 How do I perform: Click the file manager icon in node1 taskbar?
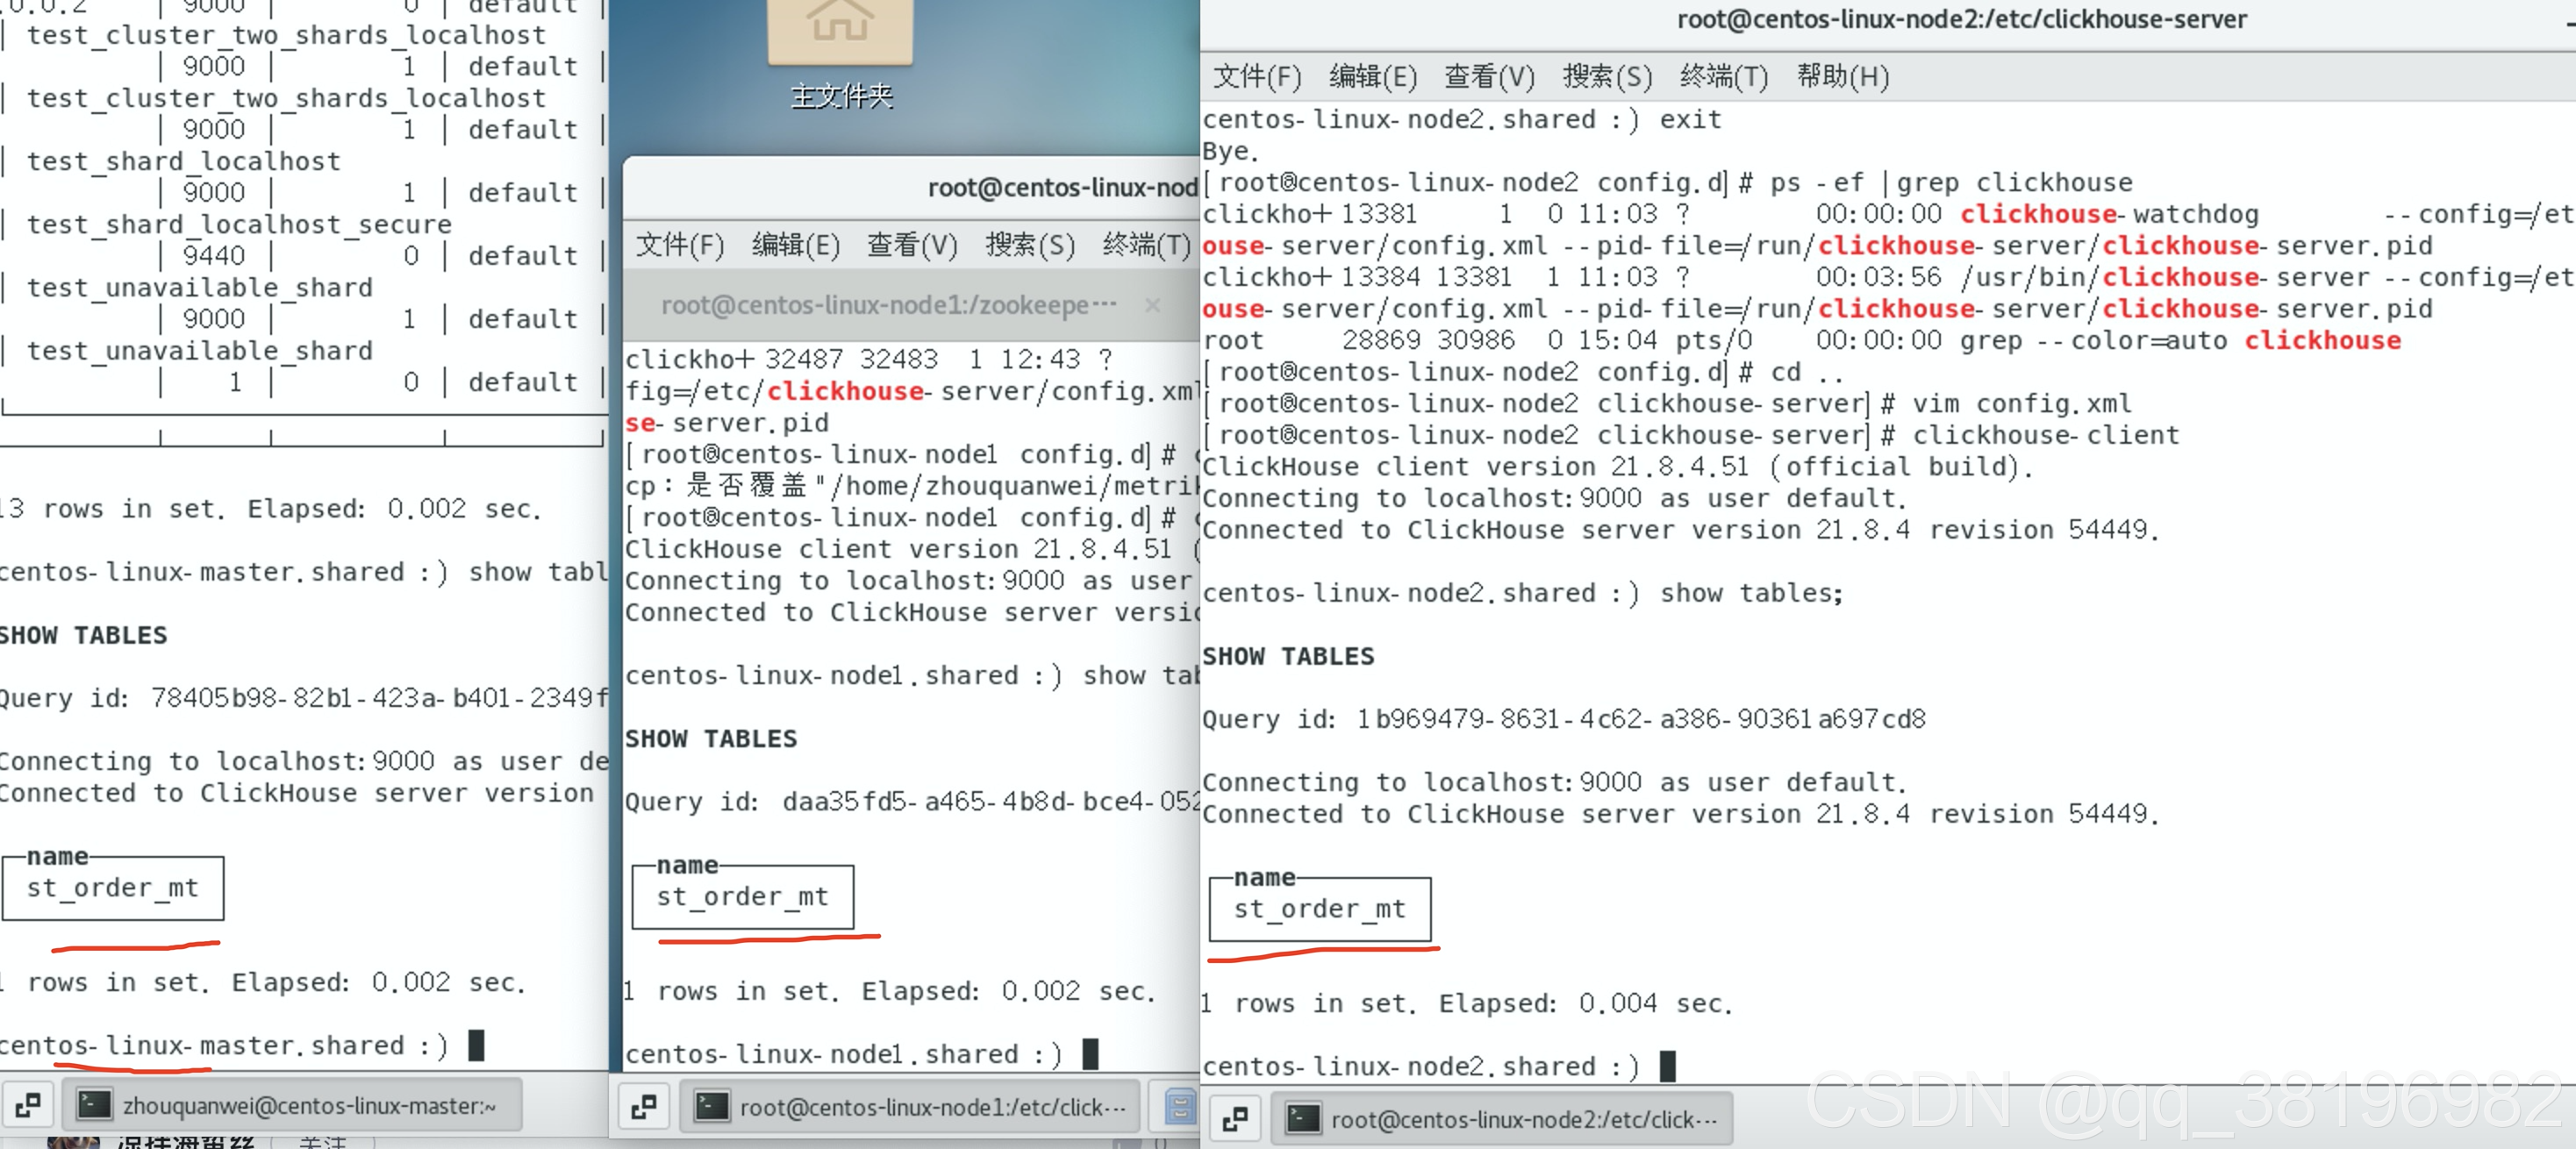click(x=1180, y=1106)
